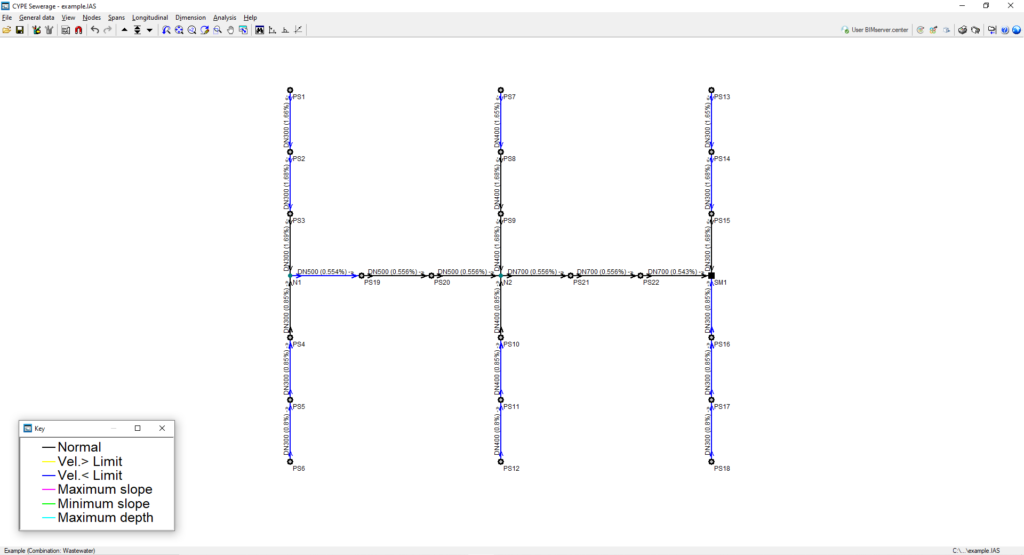Open help via the blue question icon

[x=1005, y=30]
